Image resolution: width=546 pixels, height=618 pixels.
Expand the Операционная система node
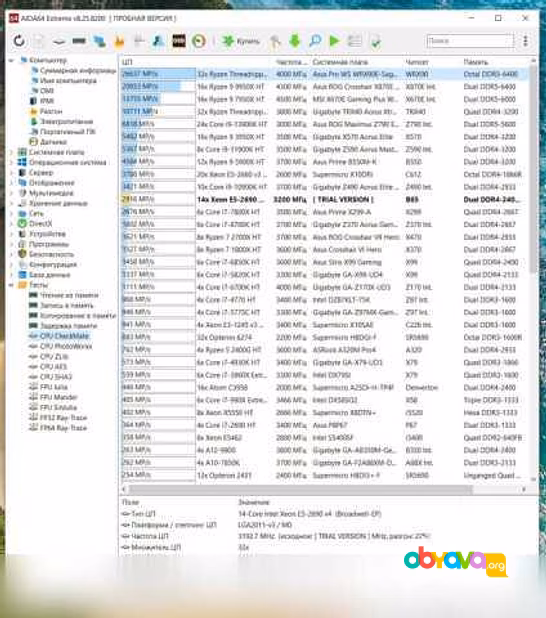coord(11,162)
